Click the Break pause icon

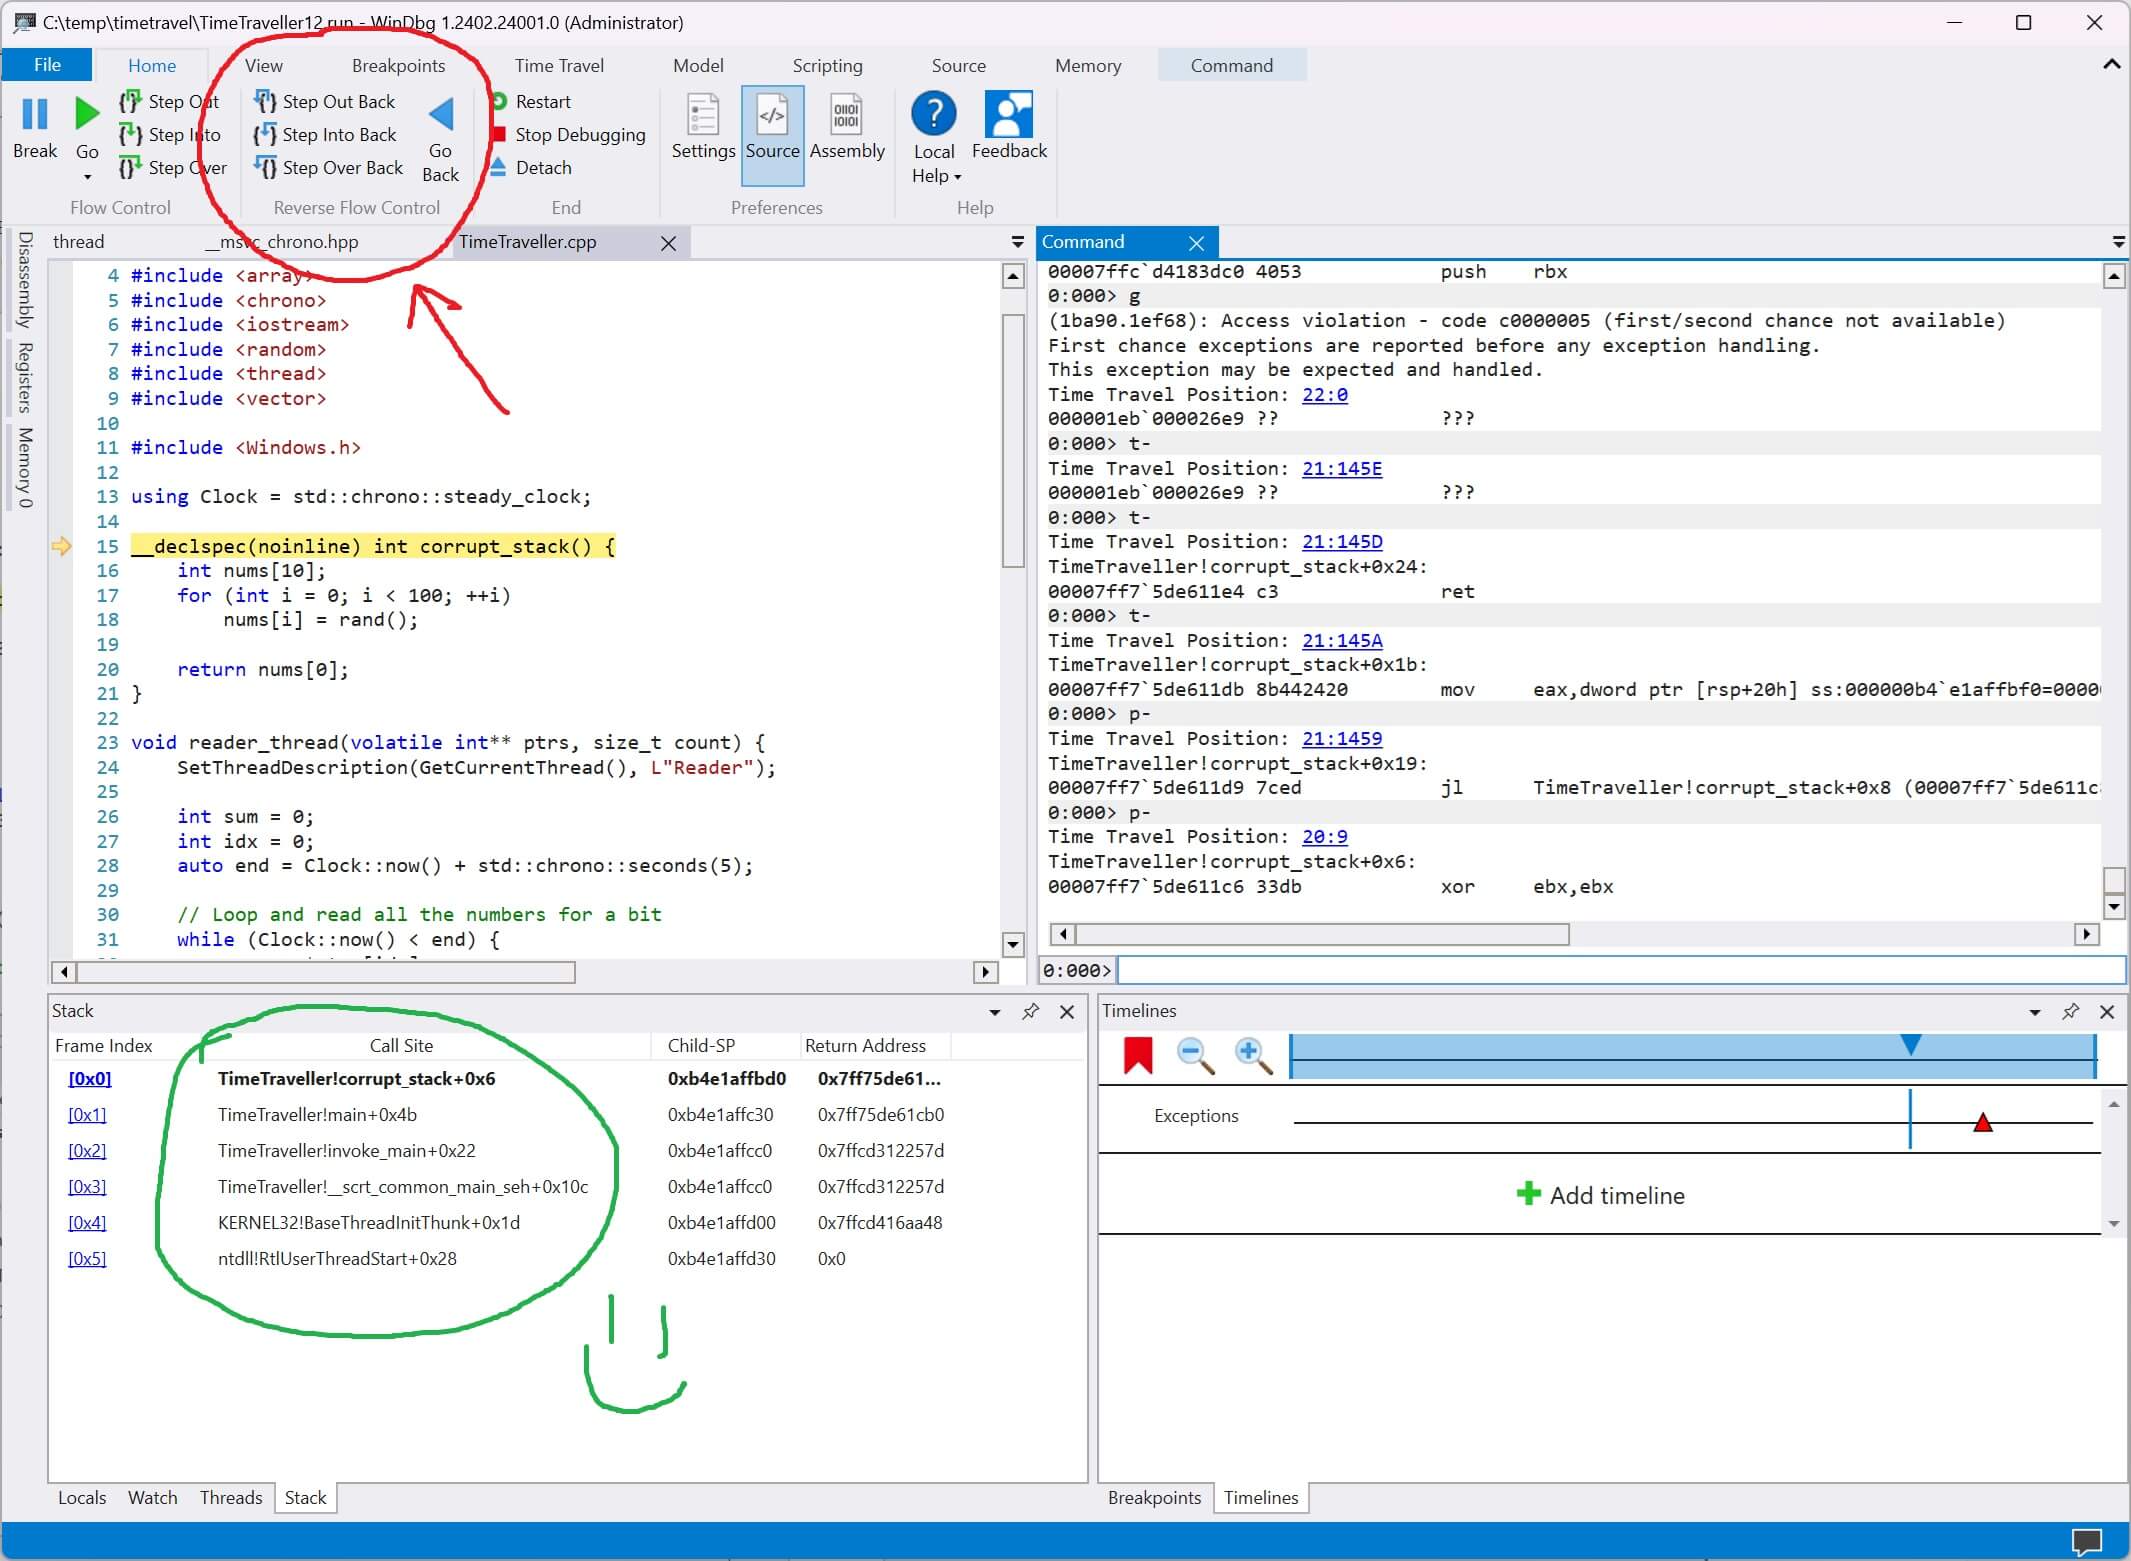tap(35, 116)
